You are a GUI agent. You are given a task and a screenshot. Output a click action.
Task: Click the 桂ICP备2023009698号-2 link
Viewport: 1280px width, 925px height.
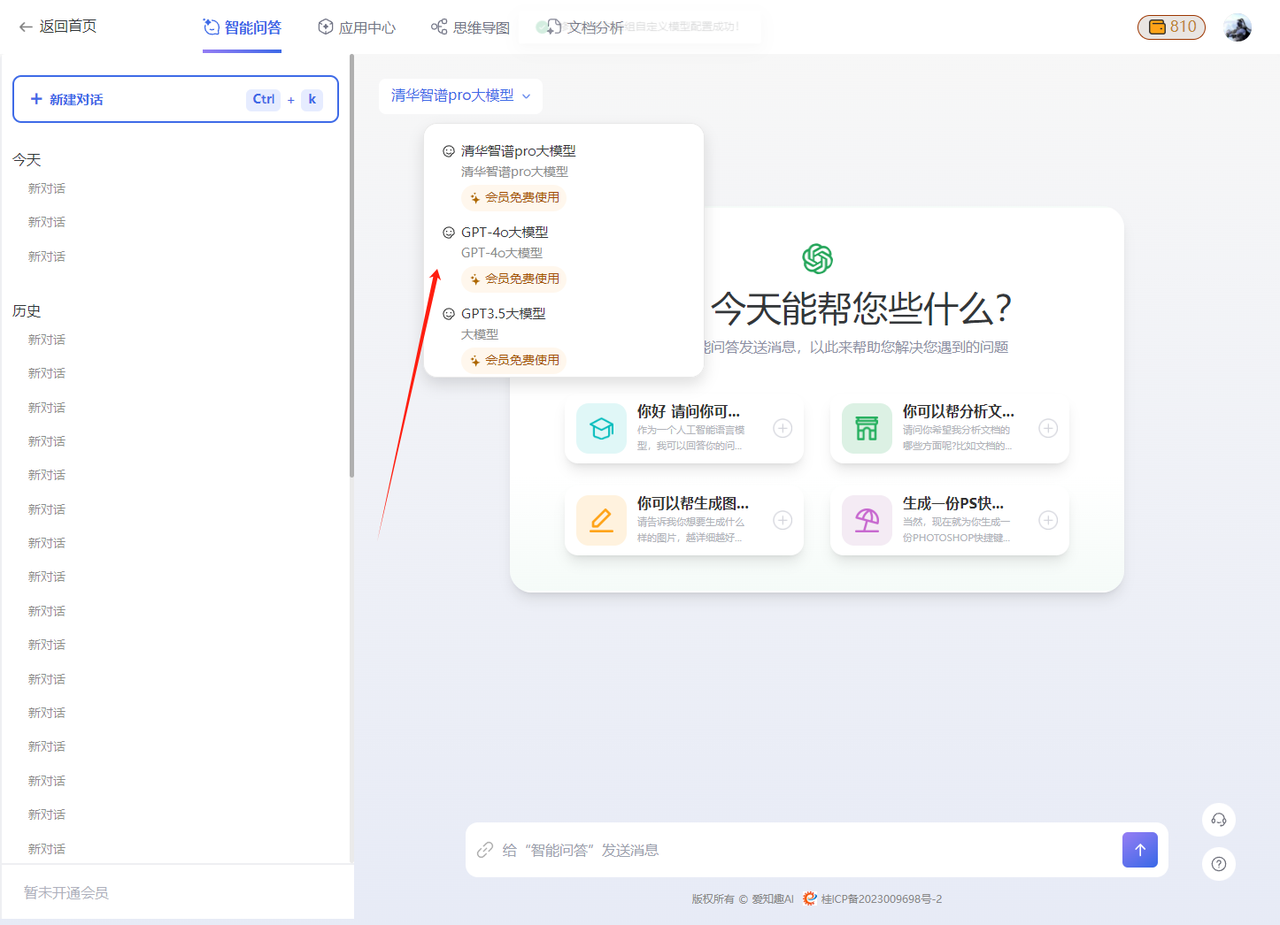(x=881, y=899)
